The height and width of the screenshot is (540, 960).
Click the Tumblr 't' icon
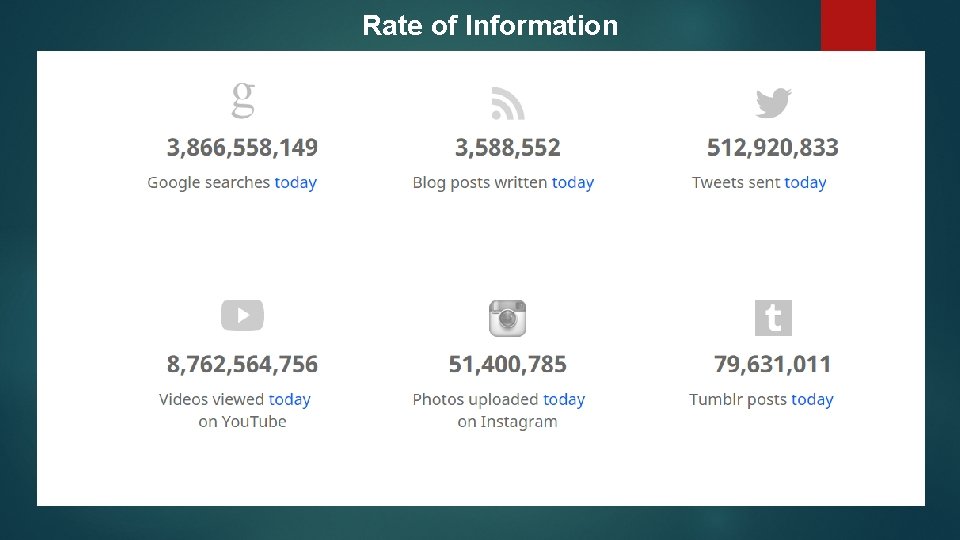pos(773,318)
